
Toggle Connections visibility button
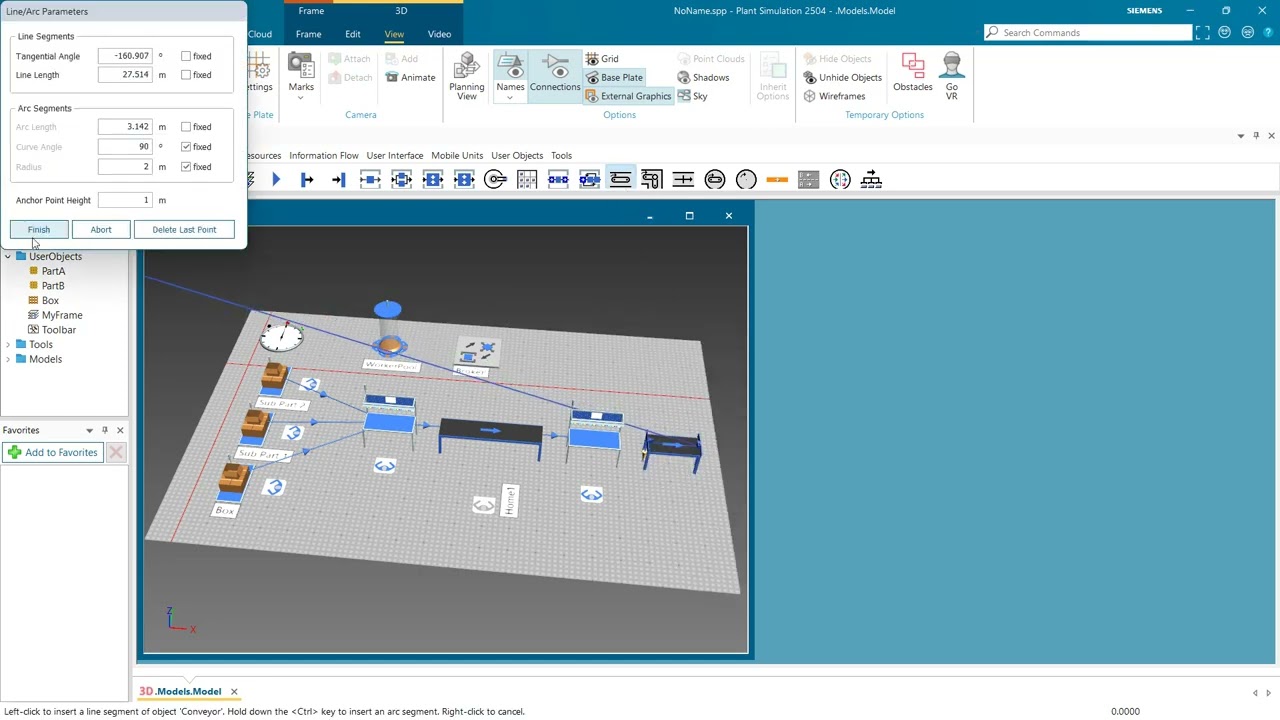(555, 76)
